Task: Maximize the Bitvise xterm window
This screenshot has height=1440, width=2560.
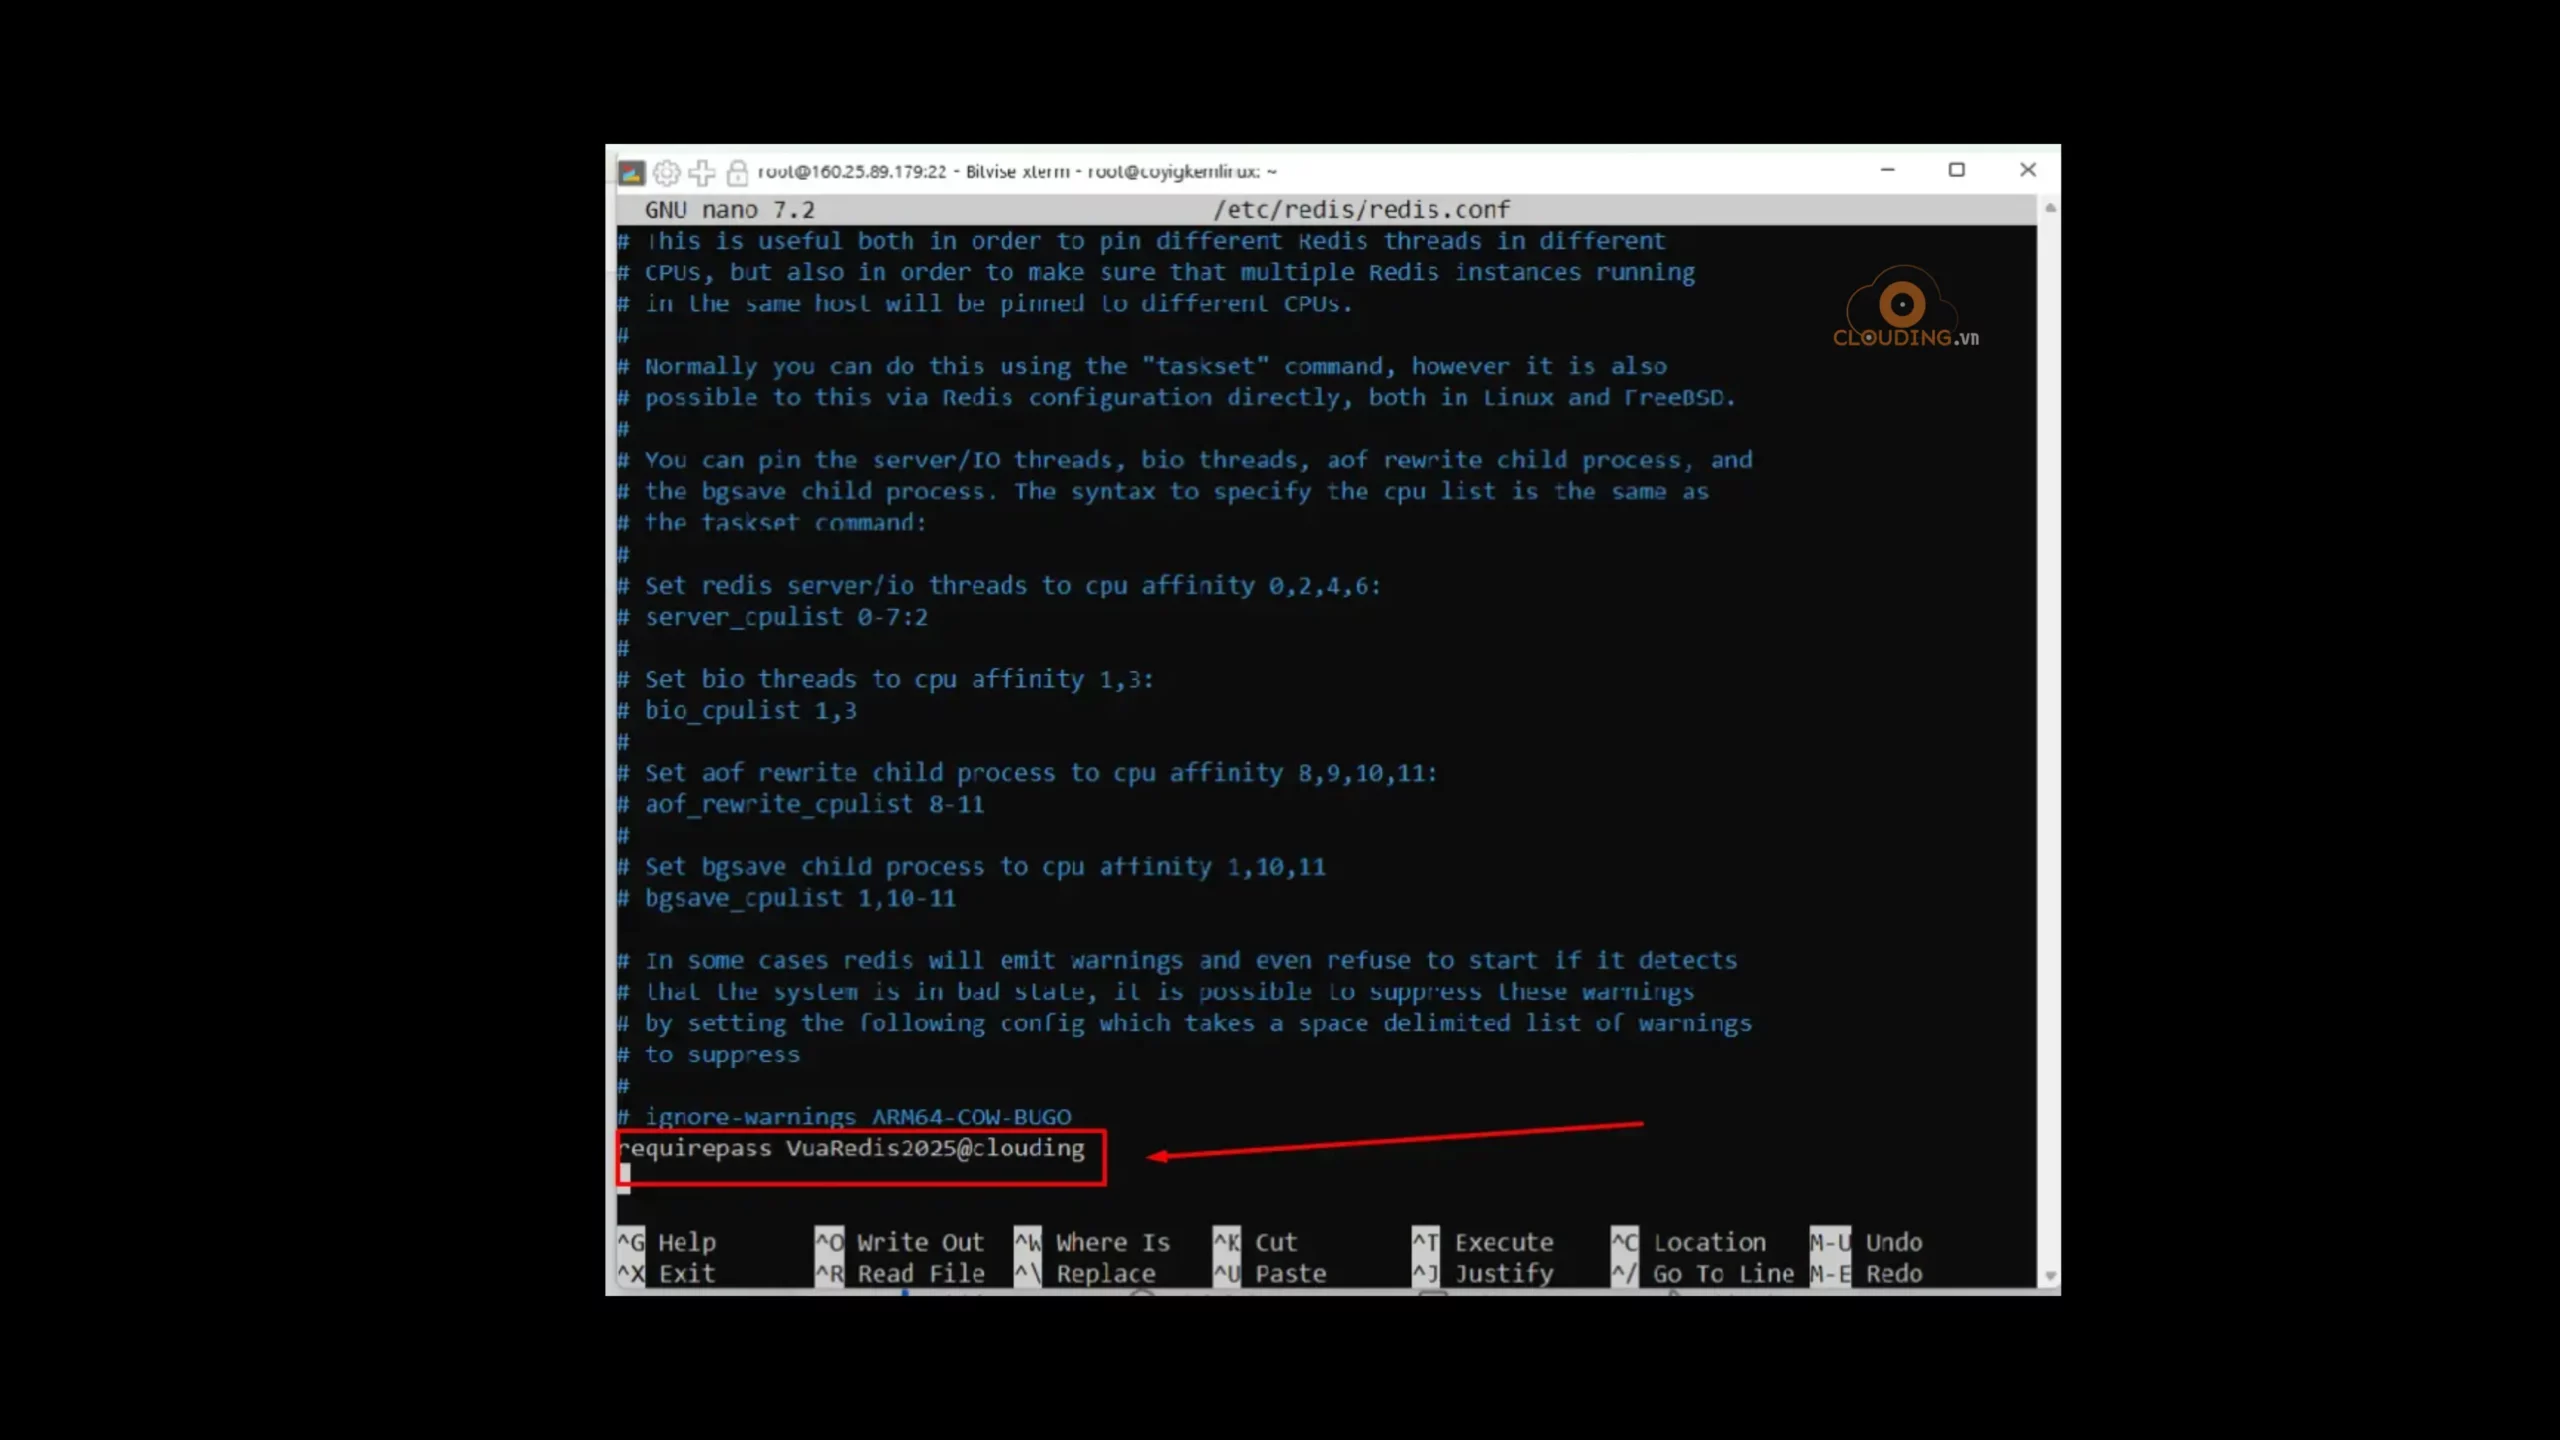Action: pyautogui.click(x=1957, y=170)
